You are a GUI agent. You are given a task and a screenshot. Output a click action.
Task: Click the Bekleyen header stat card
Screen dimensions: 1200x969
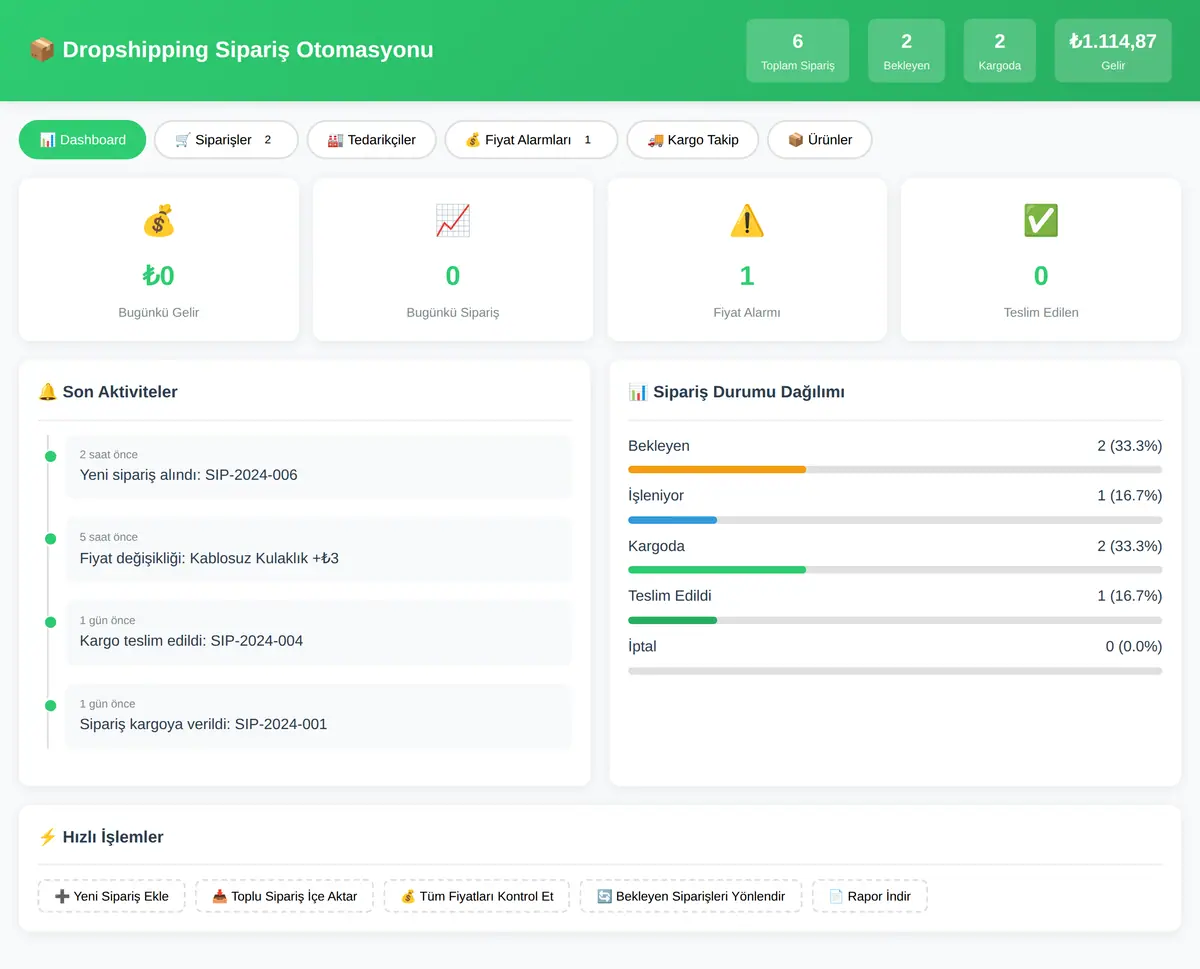tap(906, 51)
